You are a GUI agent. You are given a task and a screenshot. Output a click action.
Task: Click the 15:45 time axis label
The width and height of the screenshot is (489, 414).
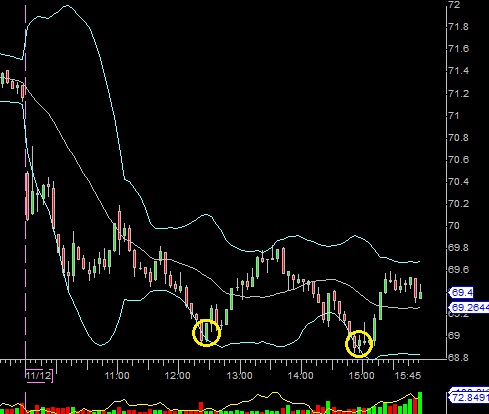tap(408, 376)
